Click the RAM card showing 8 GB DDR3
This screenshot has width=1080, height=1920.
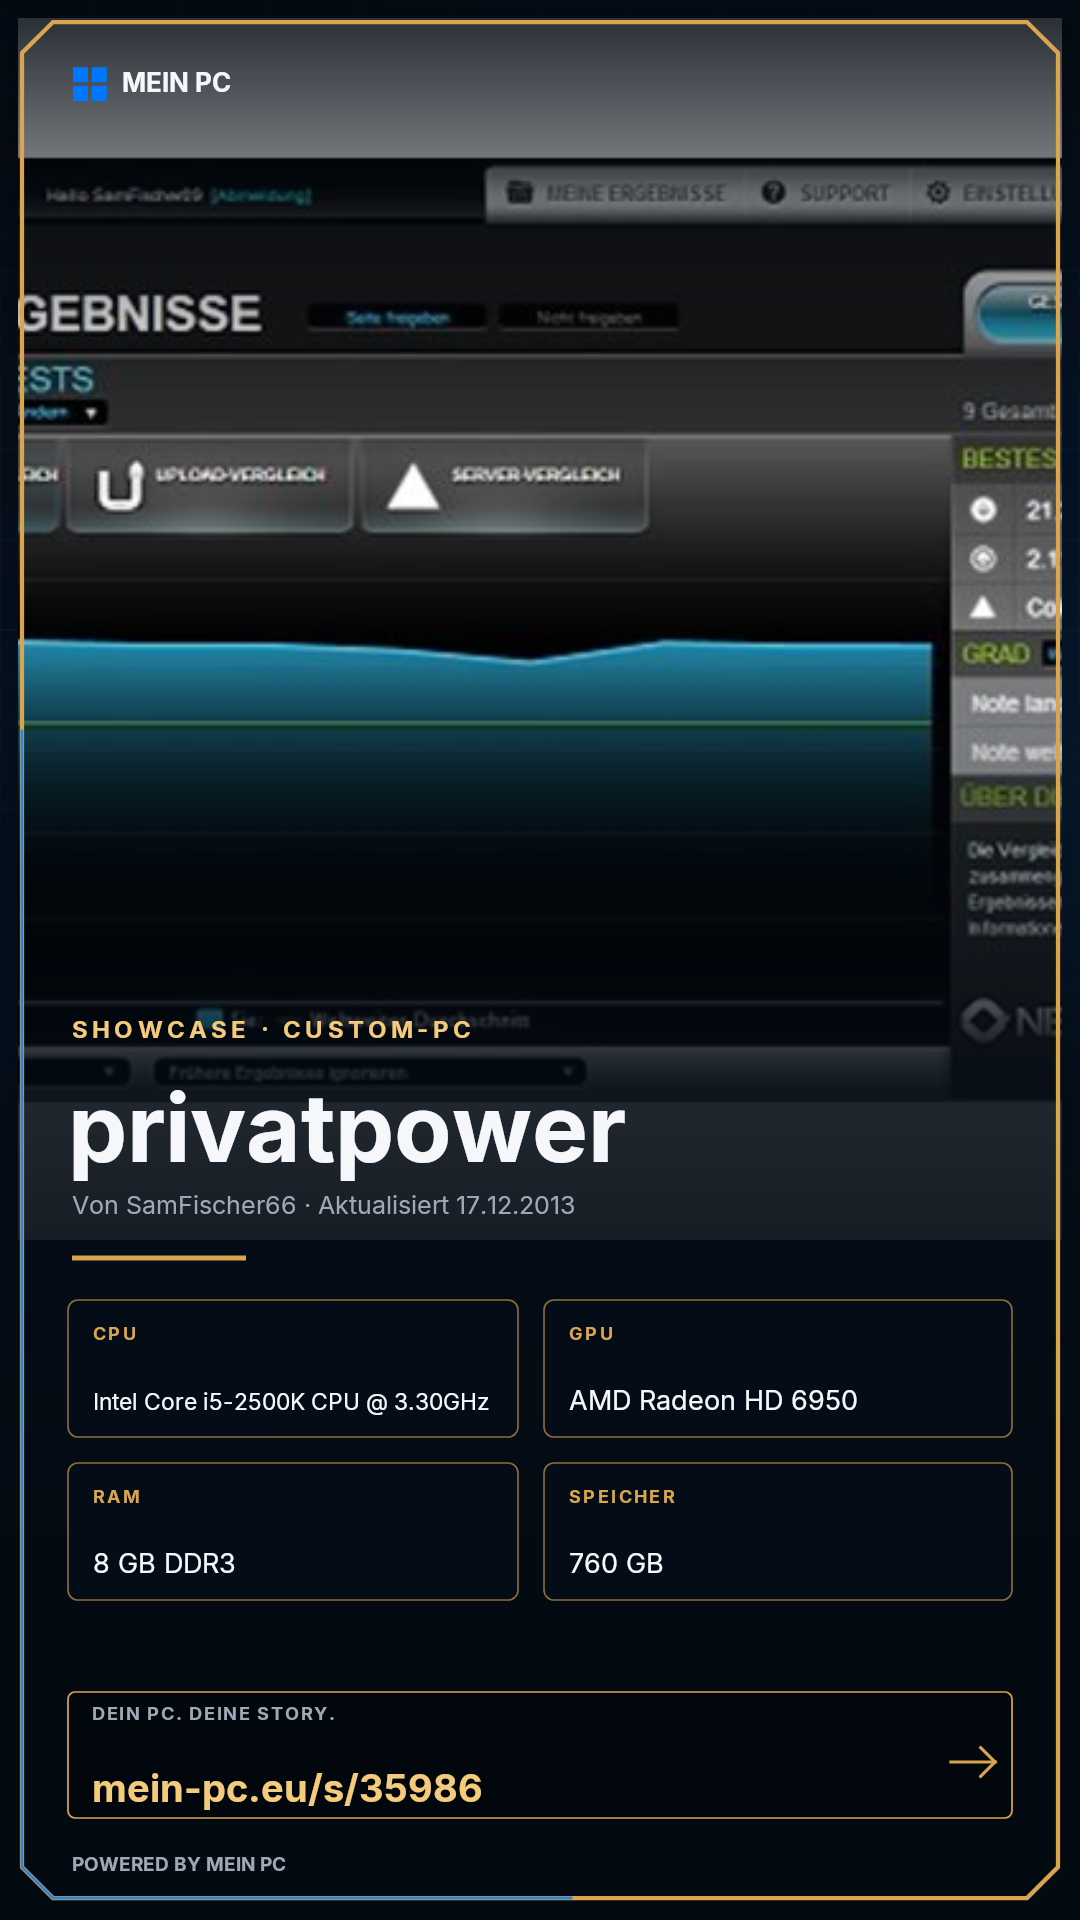tap(293, 1532)
